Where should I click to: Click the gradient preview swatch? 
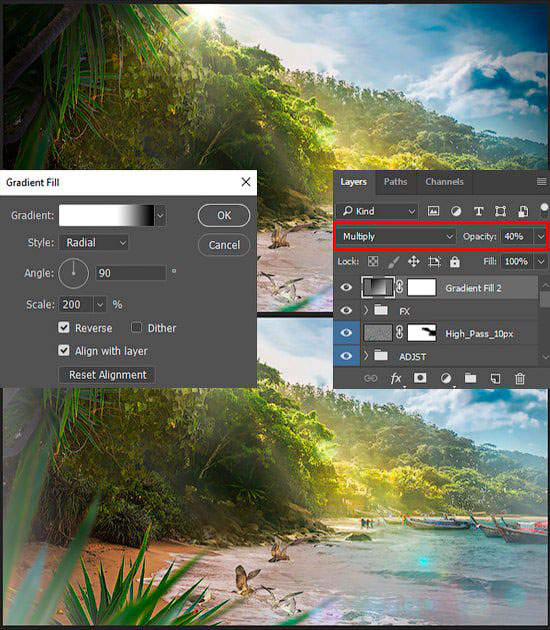[x=106, y=215]
